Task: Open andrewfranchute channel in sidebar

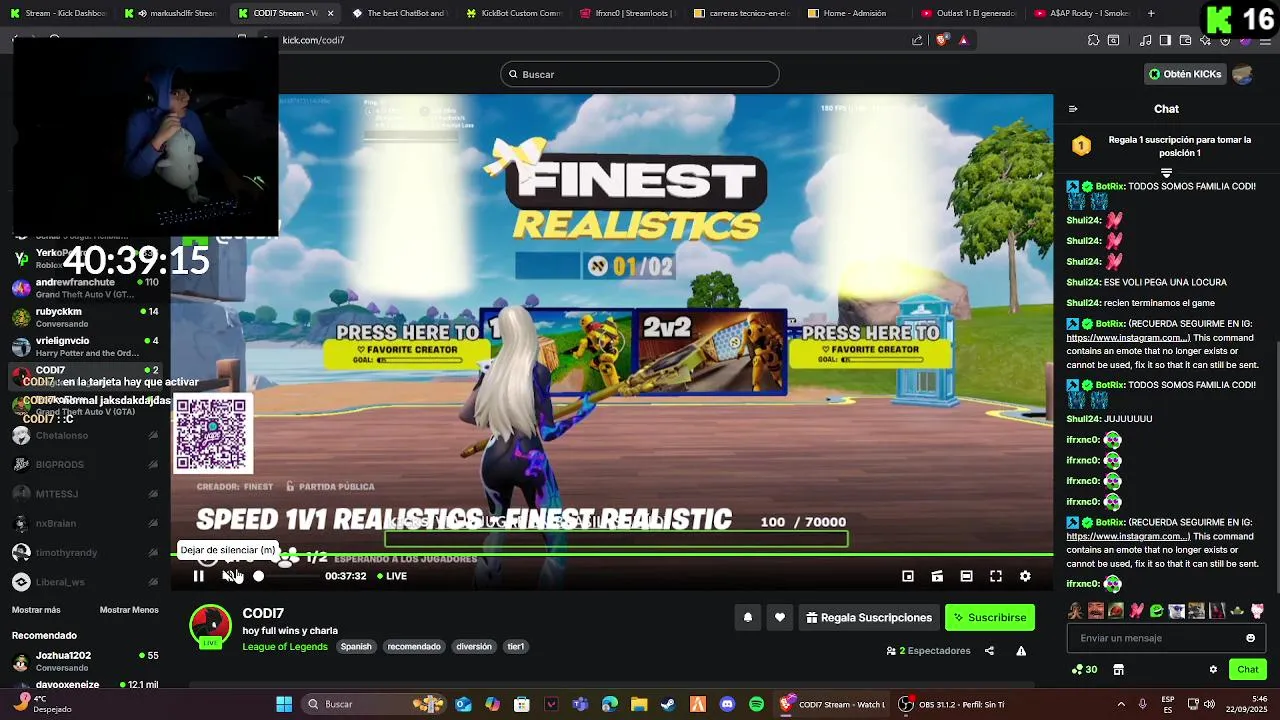Action: click(x=85, y=288)
